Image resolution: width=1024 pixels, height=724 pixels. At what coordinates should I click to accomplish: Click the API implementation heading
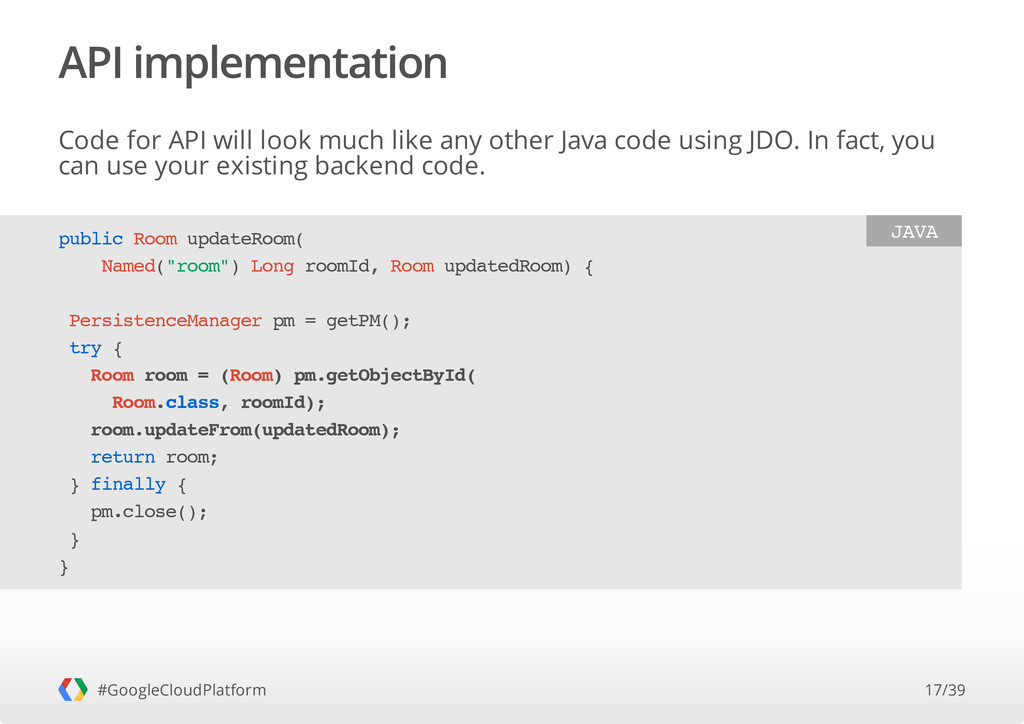253,63
